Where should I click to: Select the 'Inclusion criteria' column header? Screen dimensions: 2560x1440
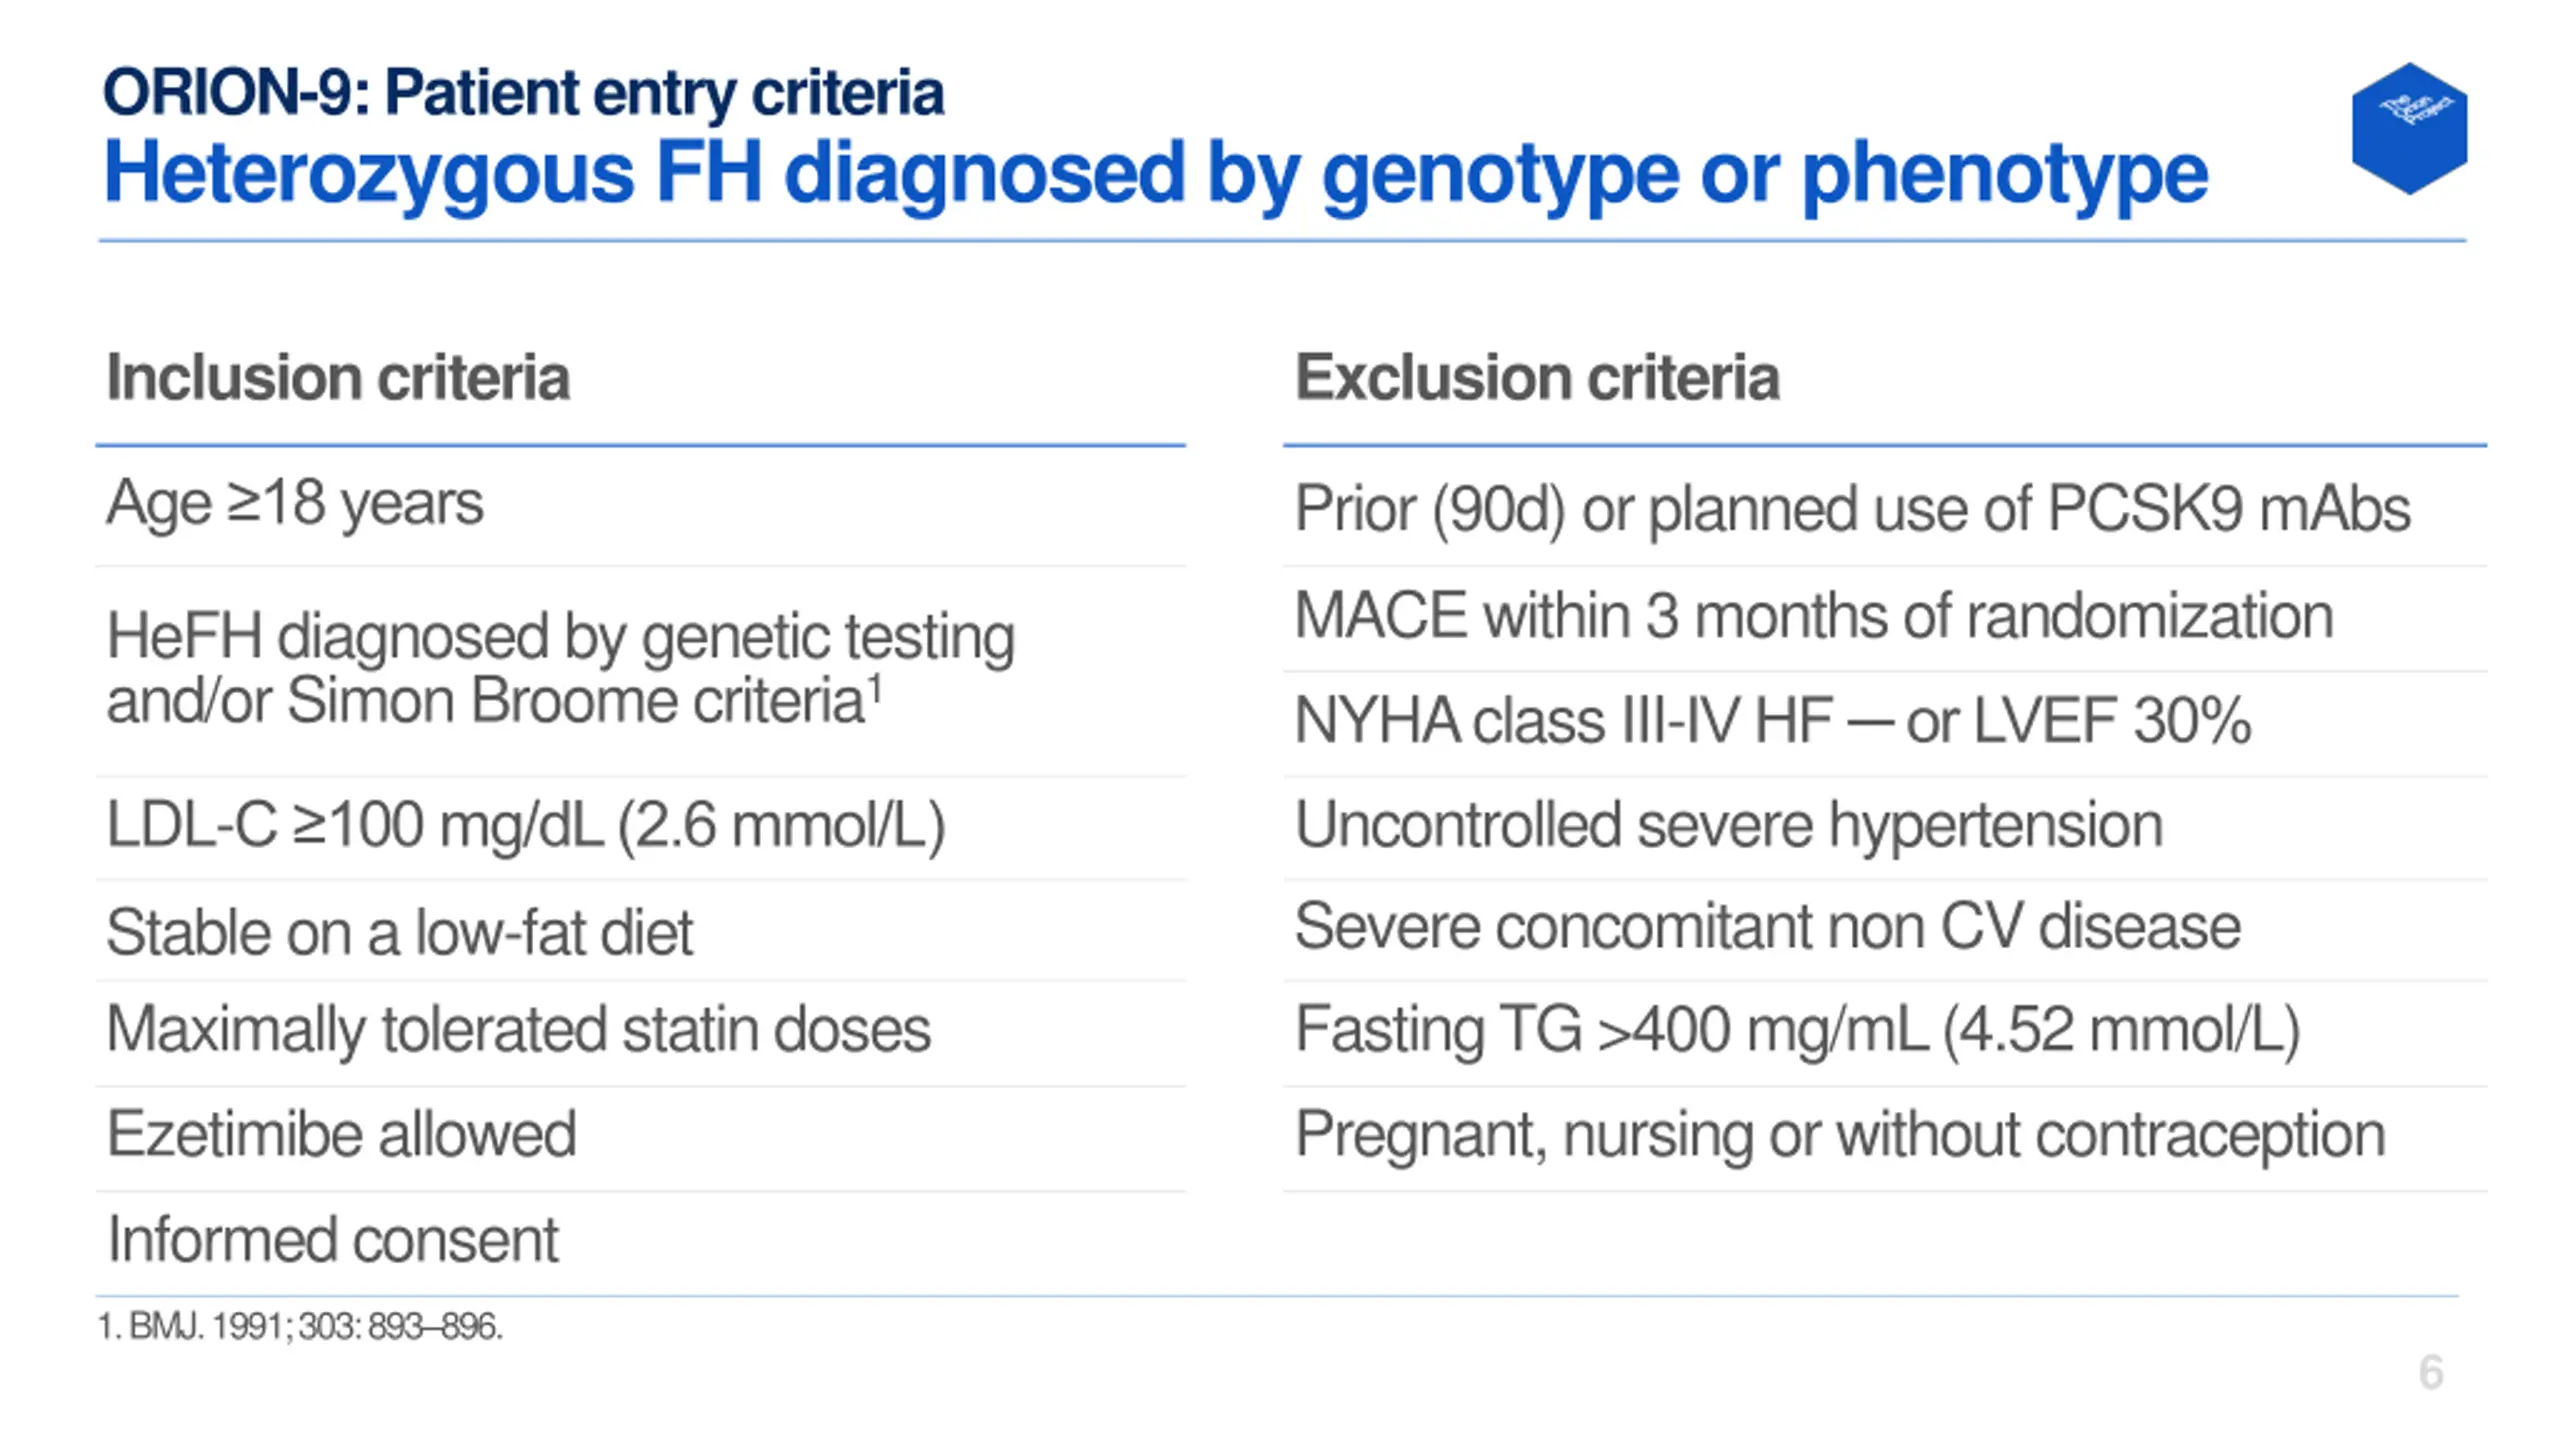coord(338,378)
